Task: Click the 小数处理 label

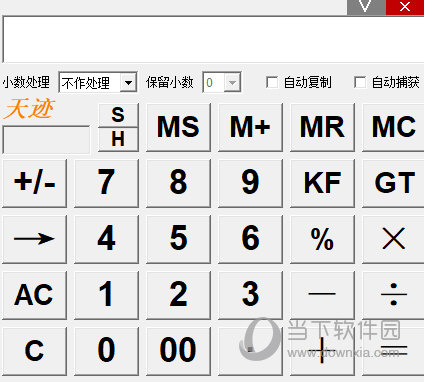Action: 26,82
